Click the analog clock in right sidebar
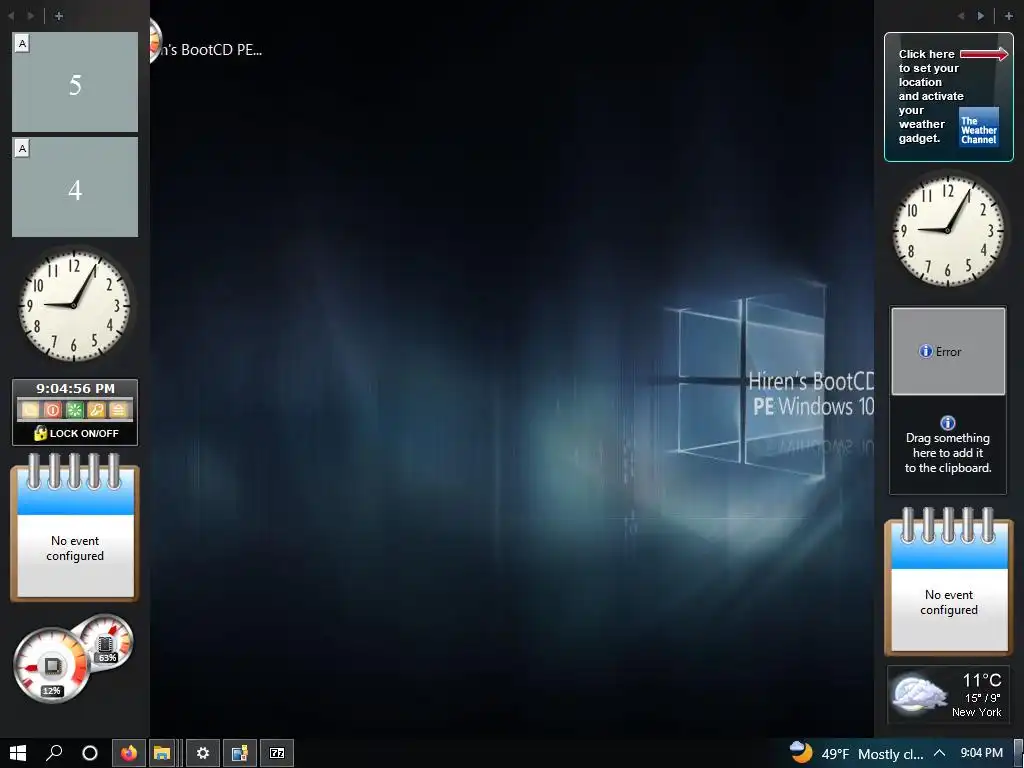The height and width of the screenshot is (768, 1024). pyautogui.click(x=948, y=230)
